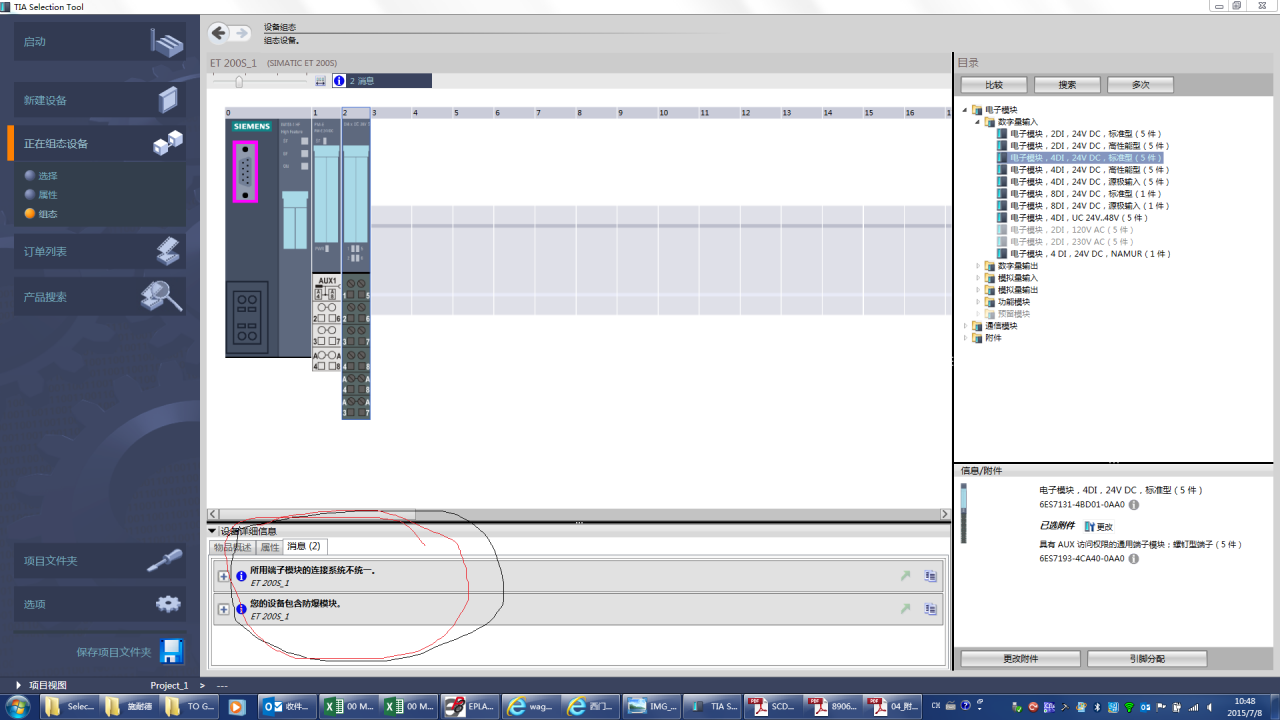Click info icon next to 6ES7193-4CA40-0AA0
The image size is (1280, 720).
[1134, 559]
